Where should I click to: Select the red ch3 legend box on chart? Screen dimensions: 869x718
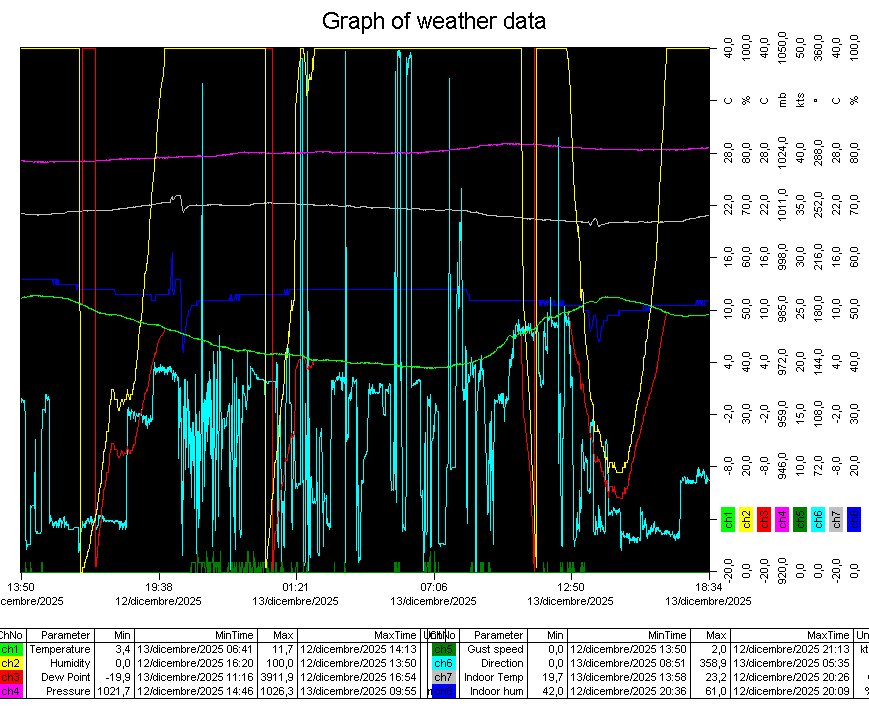[765, 518]
